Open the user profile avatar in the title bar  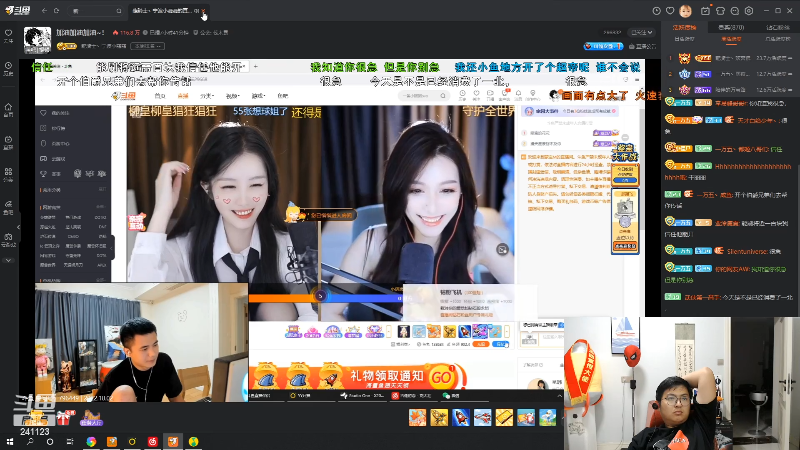[685, 11]
